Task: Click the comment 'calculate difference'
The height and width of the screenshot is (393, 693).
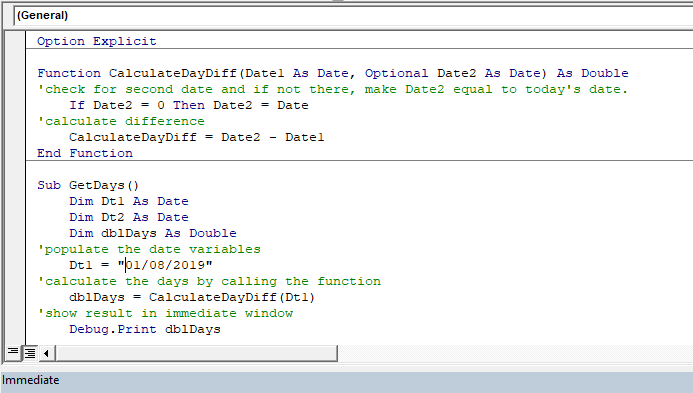Action: pyautogui.click(x=121, y=121)
